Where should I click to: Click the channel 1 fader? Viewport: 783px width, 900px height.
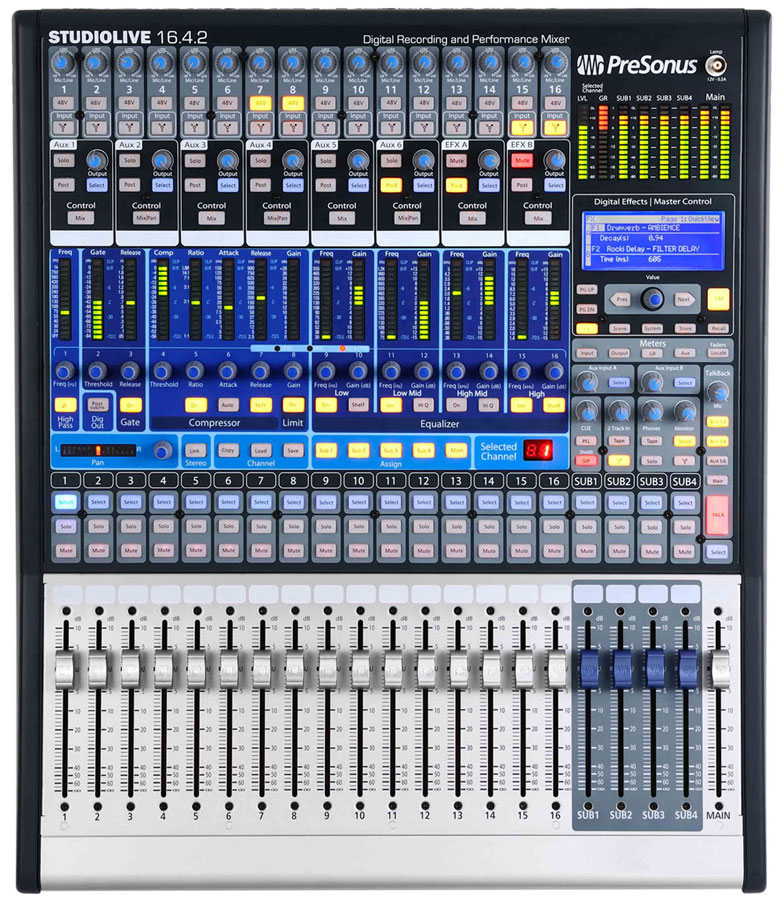click(65, 669)
